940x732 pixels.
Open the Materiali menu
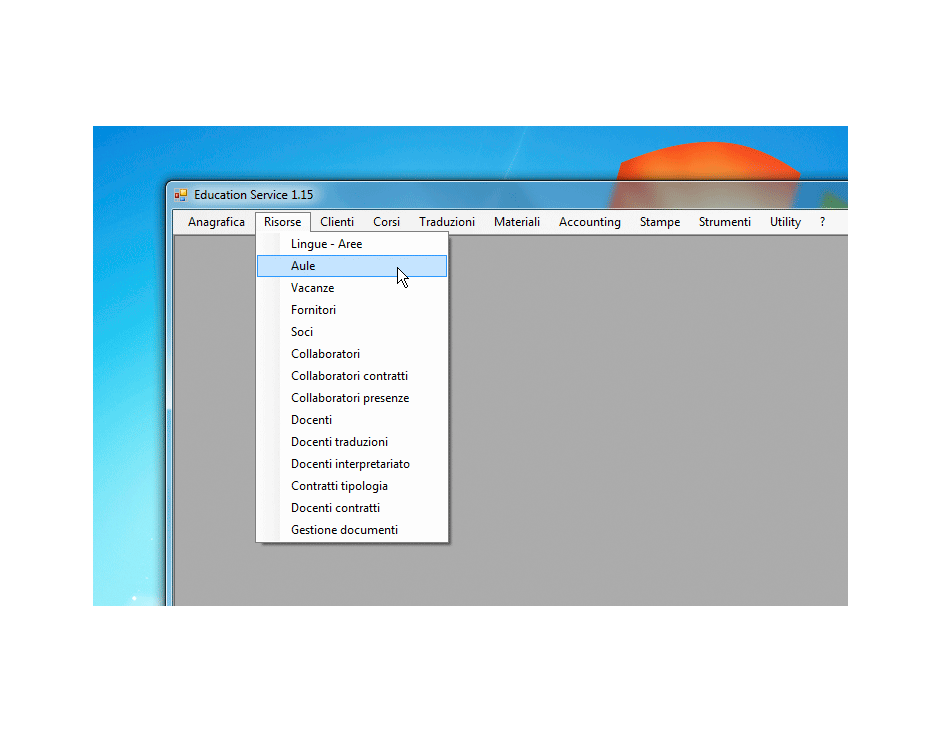point(517,222)
